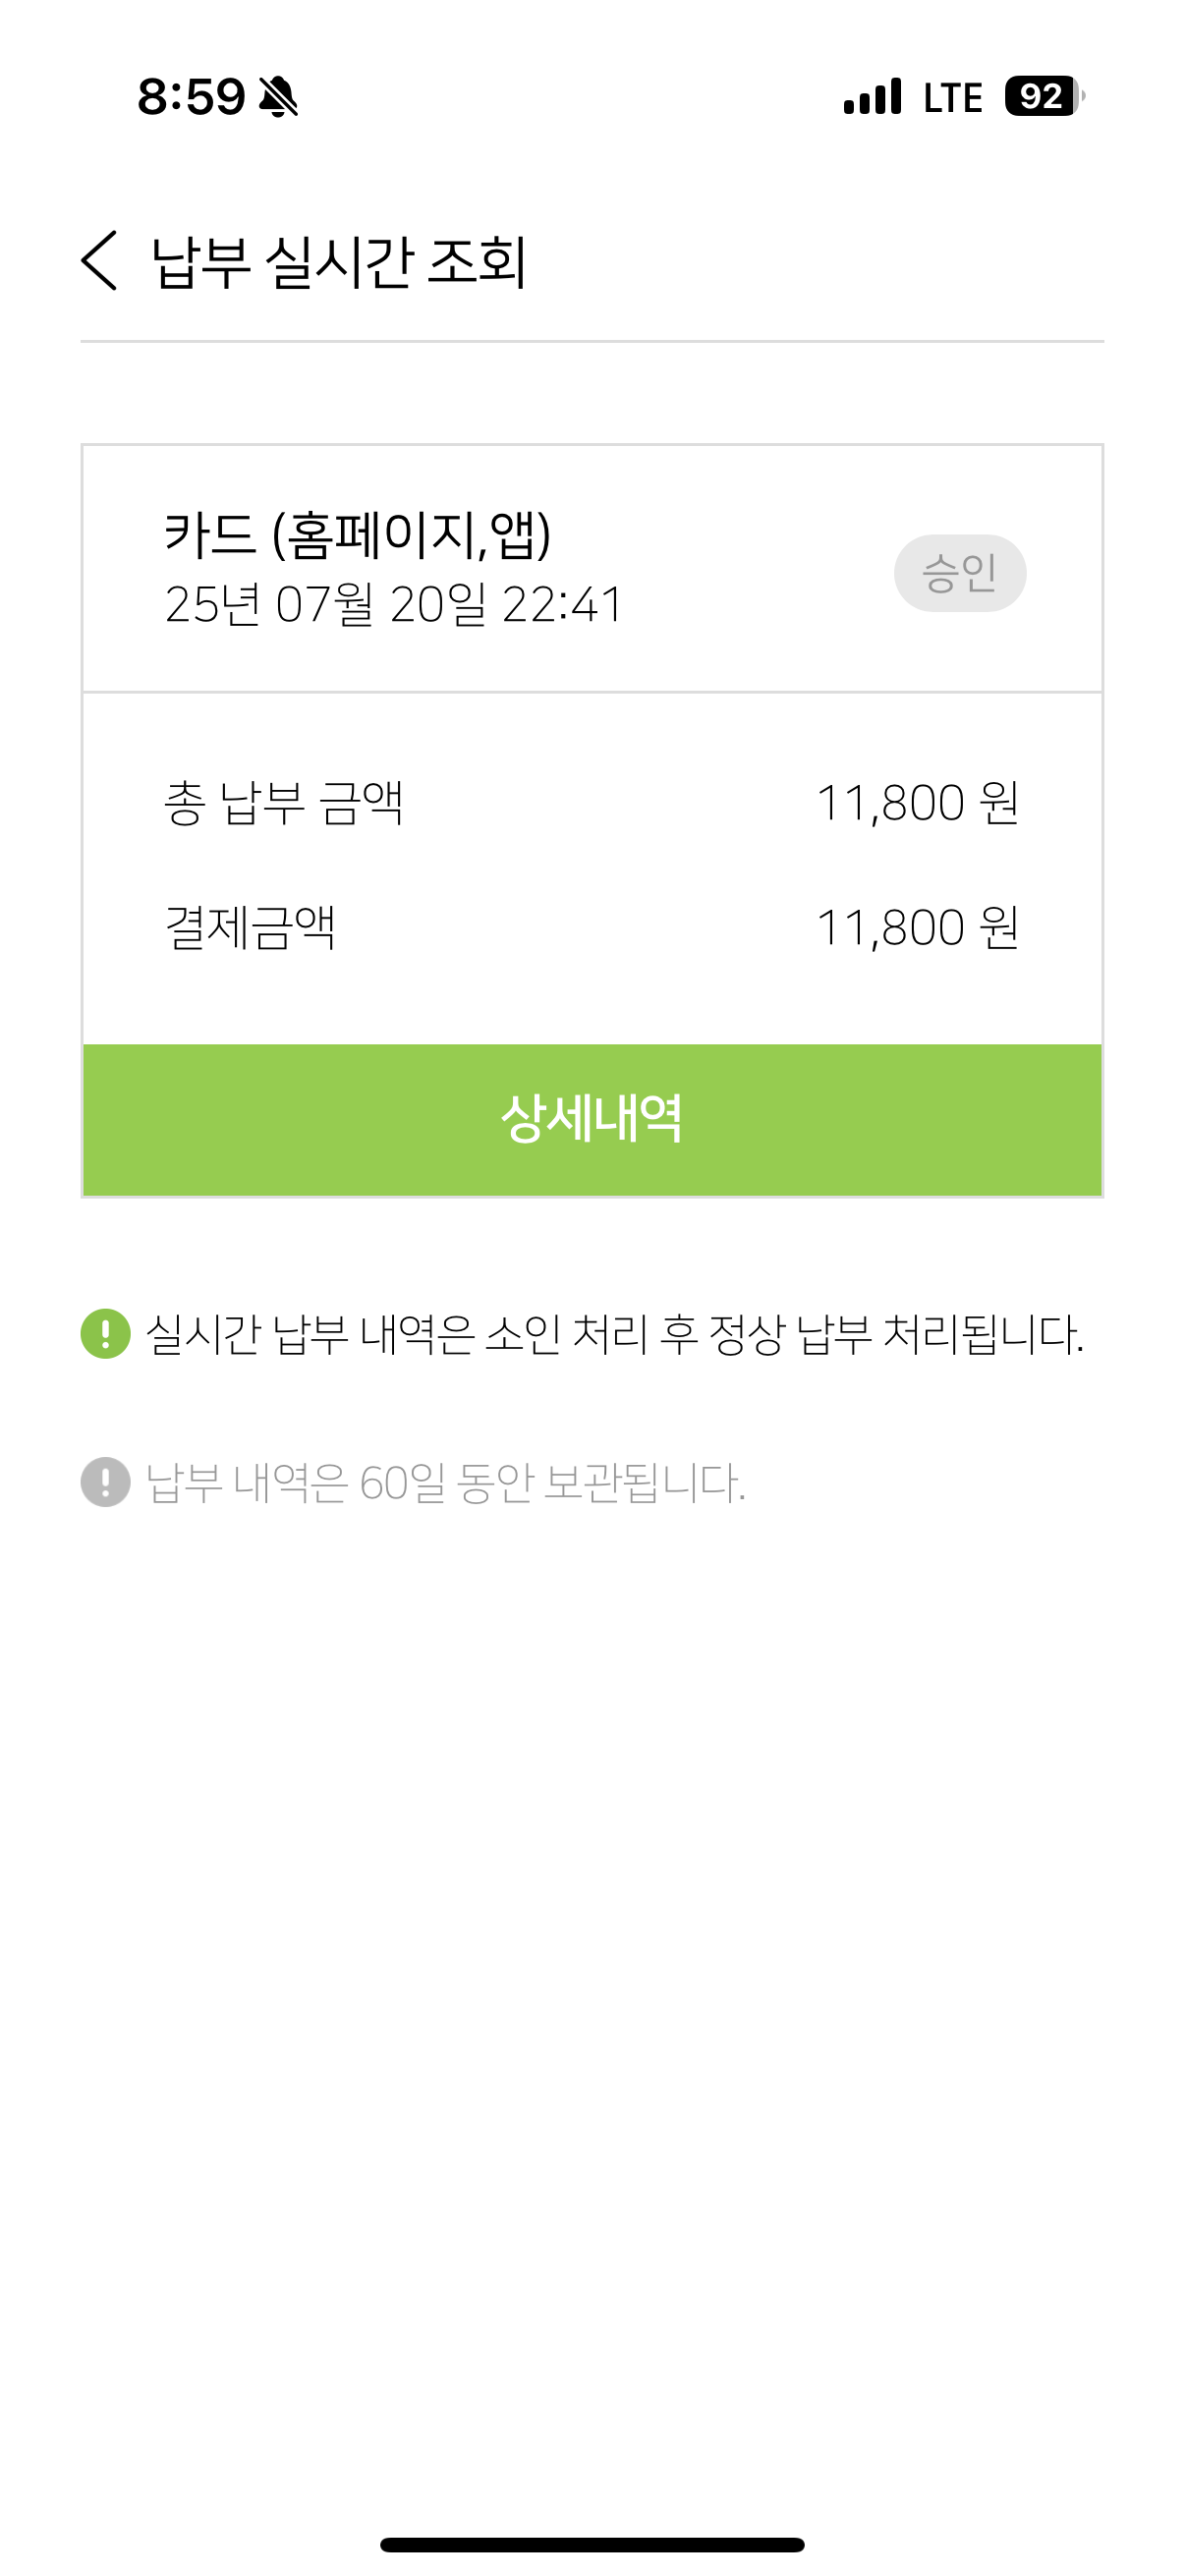Click the gray exclamation info icon
Image resolution: width=1185 pixels, height=2576 pixels.
105,1481
